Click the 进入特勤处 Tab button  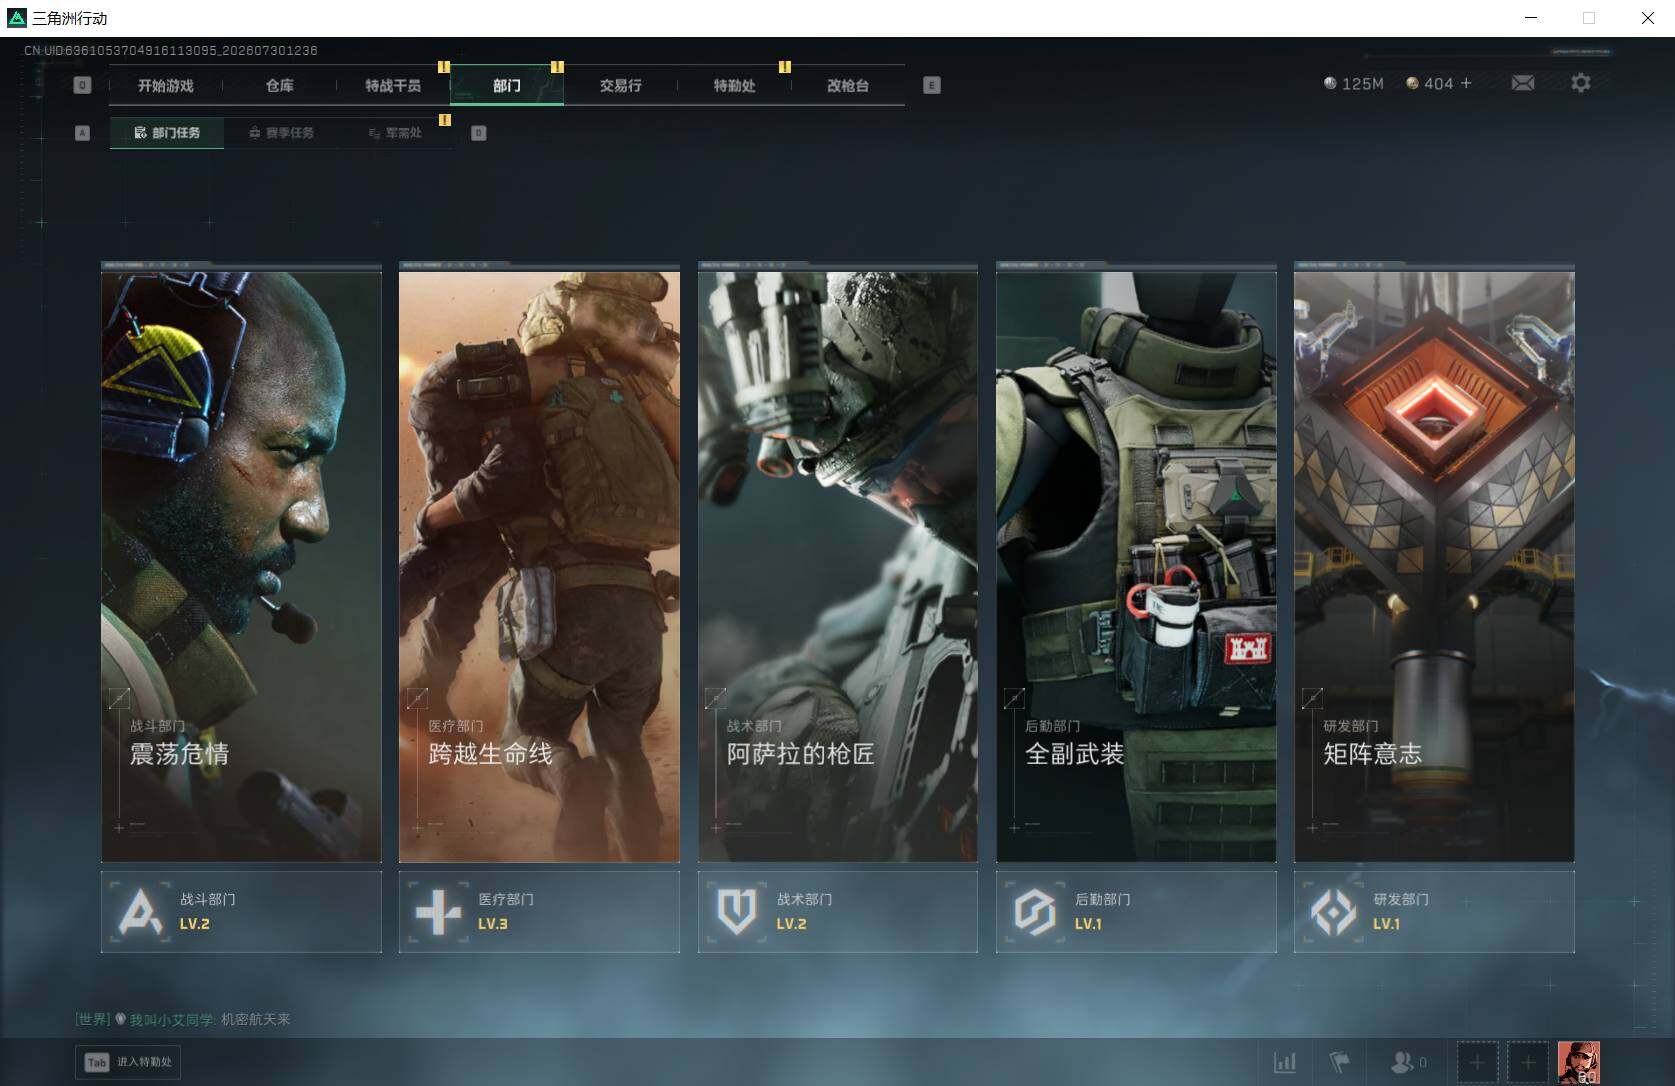(x=128, y=1062)
